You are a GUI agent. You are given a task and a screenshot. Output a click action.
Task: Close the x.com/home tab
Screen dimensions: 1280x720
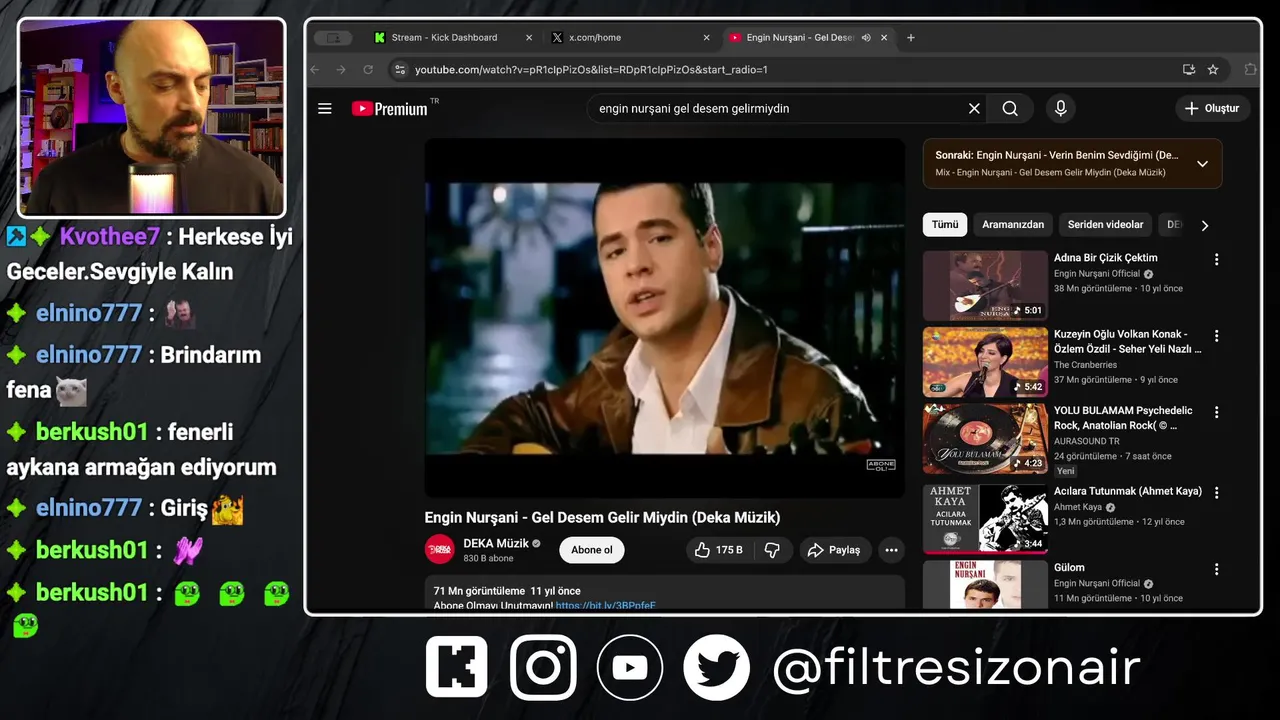[x=706, y=37]
